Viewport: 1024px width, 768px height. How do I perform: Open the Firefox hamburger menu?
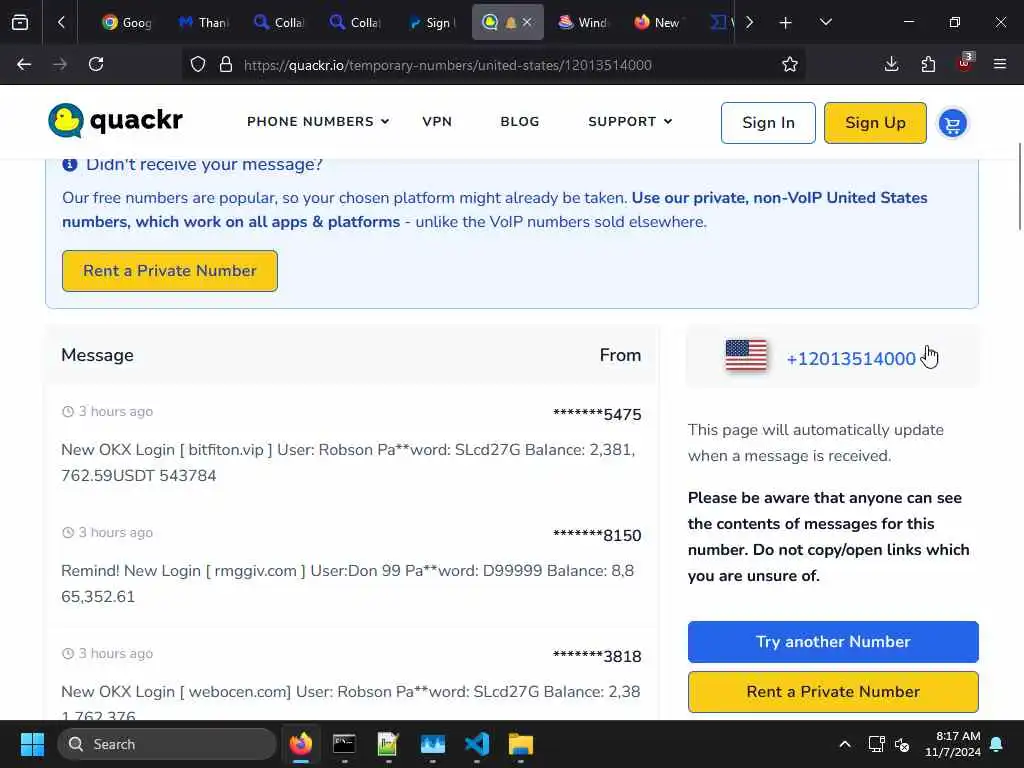tap(1000, 64)
